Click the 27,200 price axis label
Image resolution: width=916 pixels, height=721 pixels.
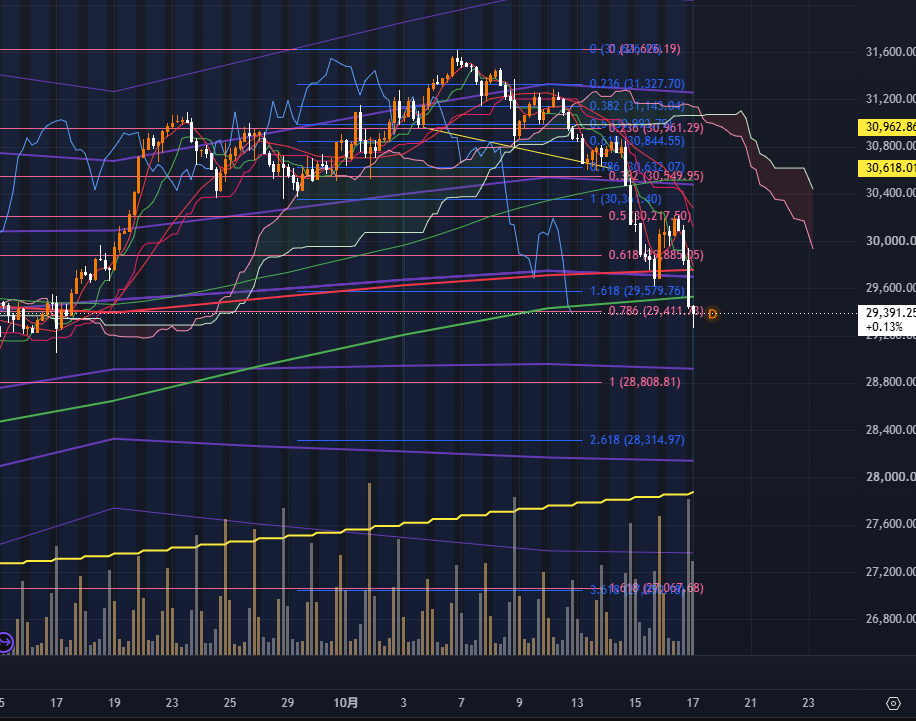pyautogui.click(x=890, y=572)
